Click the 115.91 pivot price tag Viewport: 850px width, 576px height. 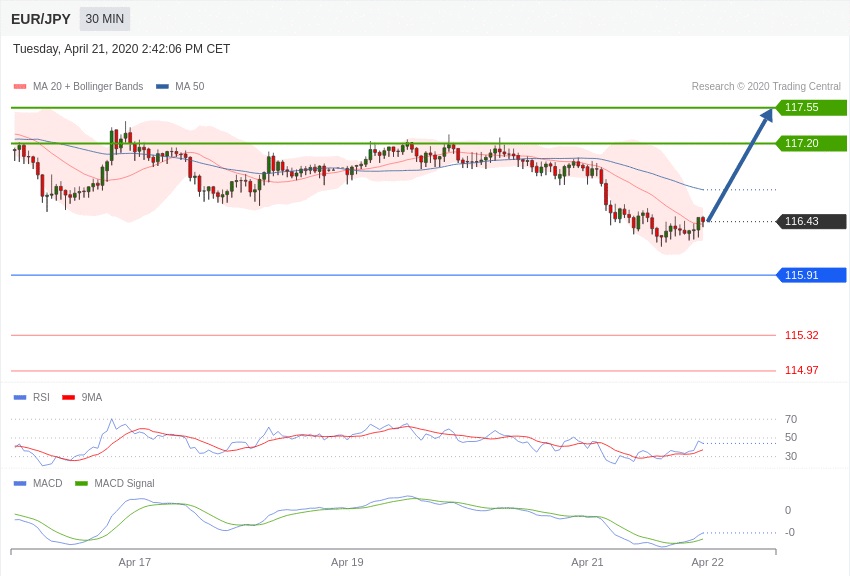coord(812,275)
